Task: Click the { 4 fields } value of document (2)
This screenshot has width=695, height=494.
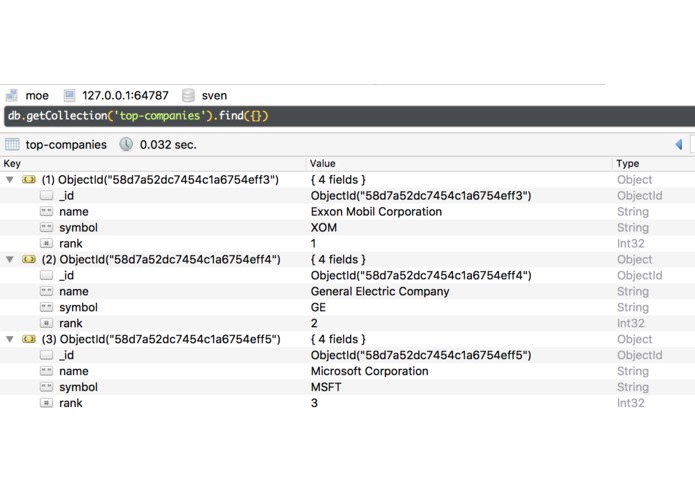Action: pyautogui.click(x=338, y=259)
